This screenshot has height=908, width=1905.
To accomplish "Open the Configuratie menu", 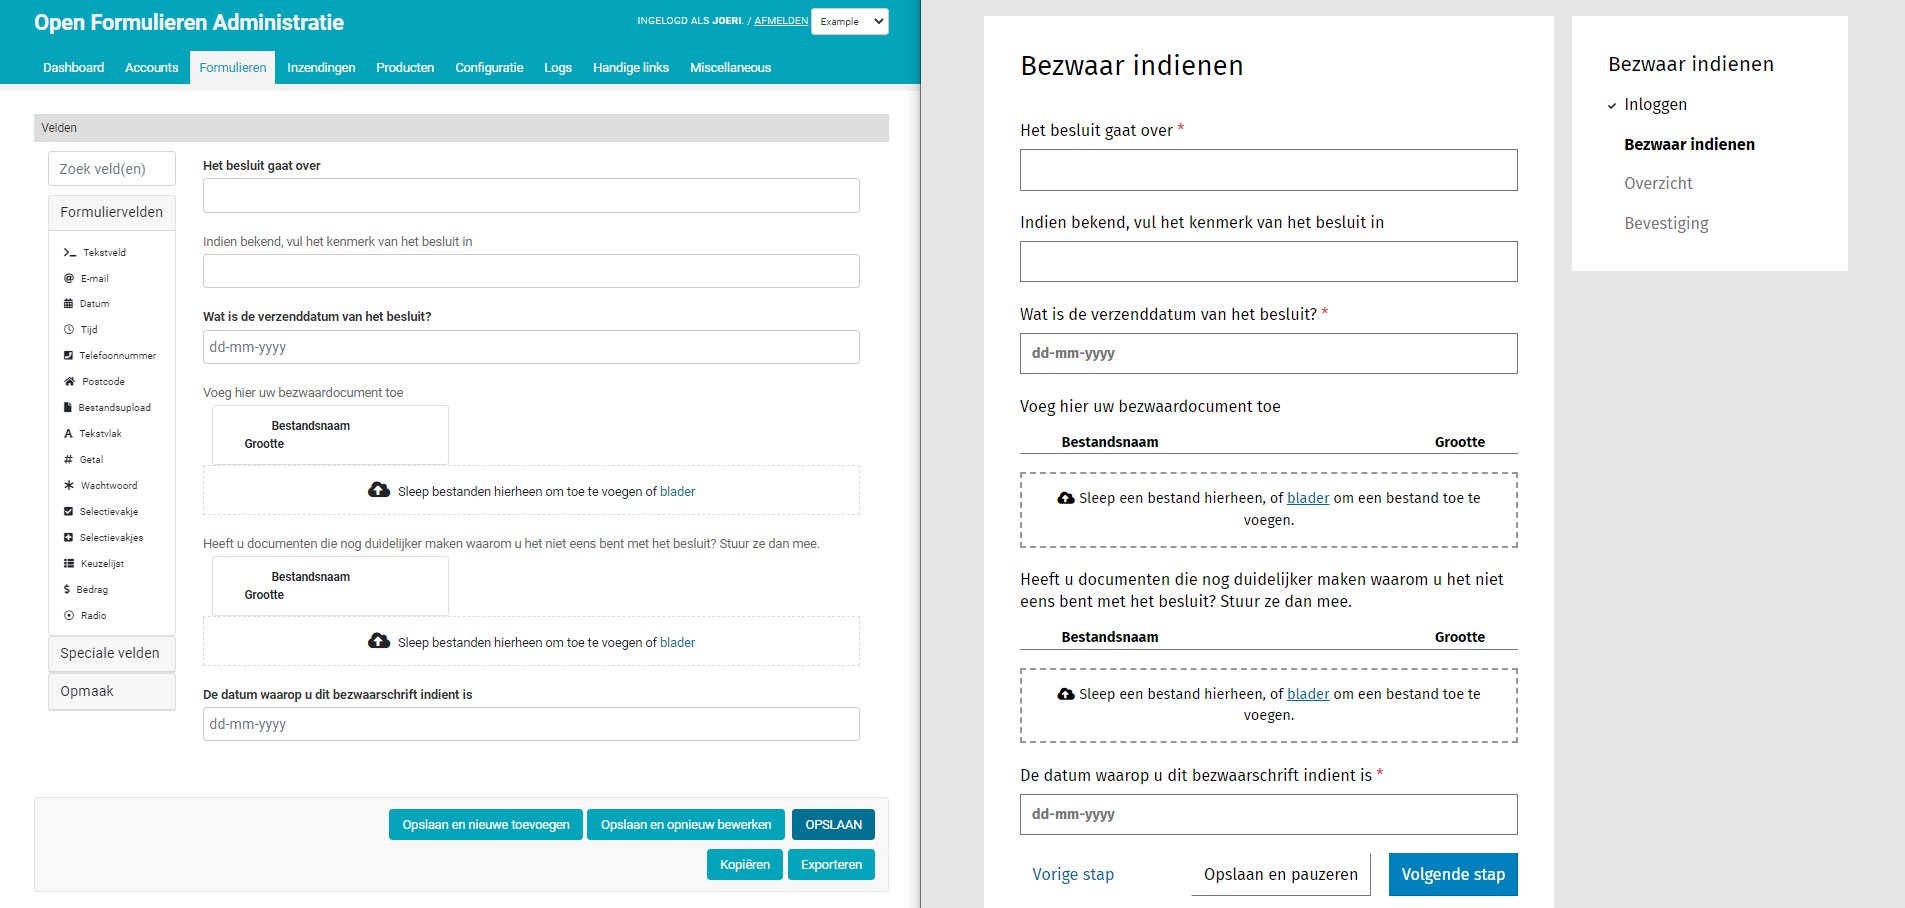I will [489, 68].
